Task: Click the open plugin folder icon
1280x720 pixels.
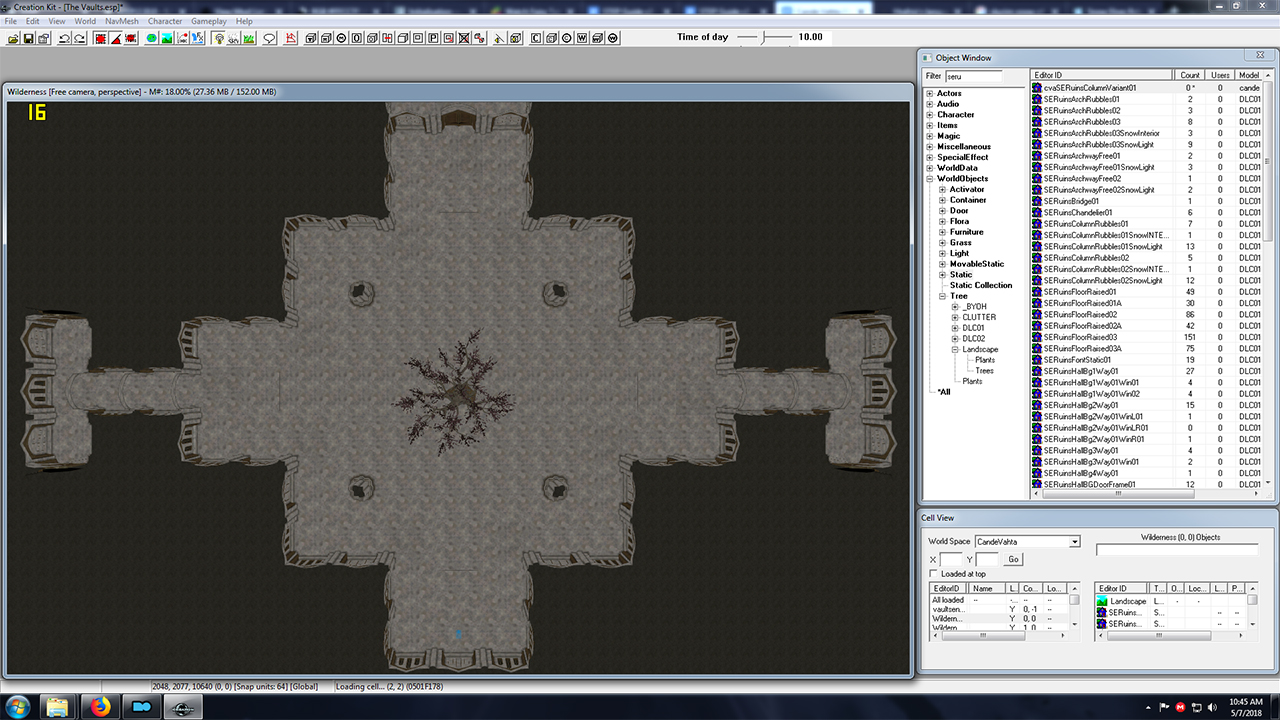Action: click(13, 38)
